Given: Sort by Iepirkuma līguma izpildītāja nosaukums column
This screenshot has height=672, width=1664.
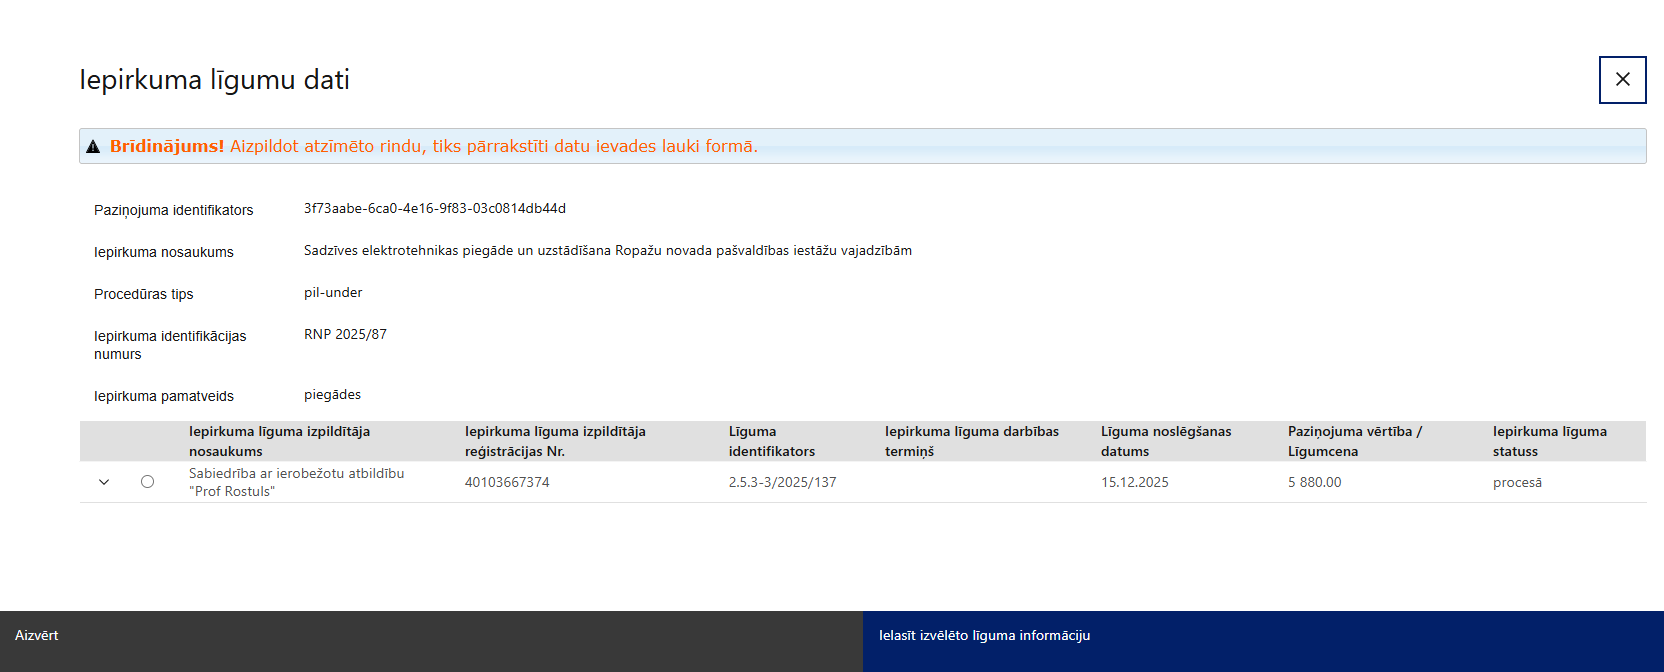Looking at the screenshot, I should pyautogui.click(x=279, y=441).
